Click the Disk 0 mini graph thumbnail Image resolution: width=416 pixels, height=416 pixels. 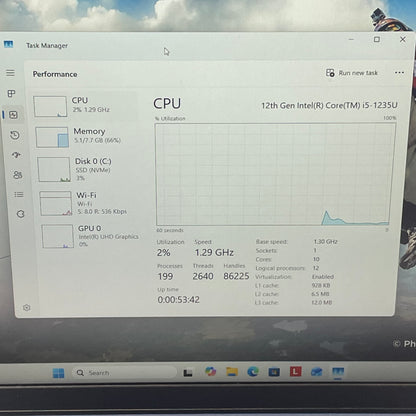pyautogui.click(x=54, y=170)
